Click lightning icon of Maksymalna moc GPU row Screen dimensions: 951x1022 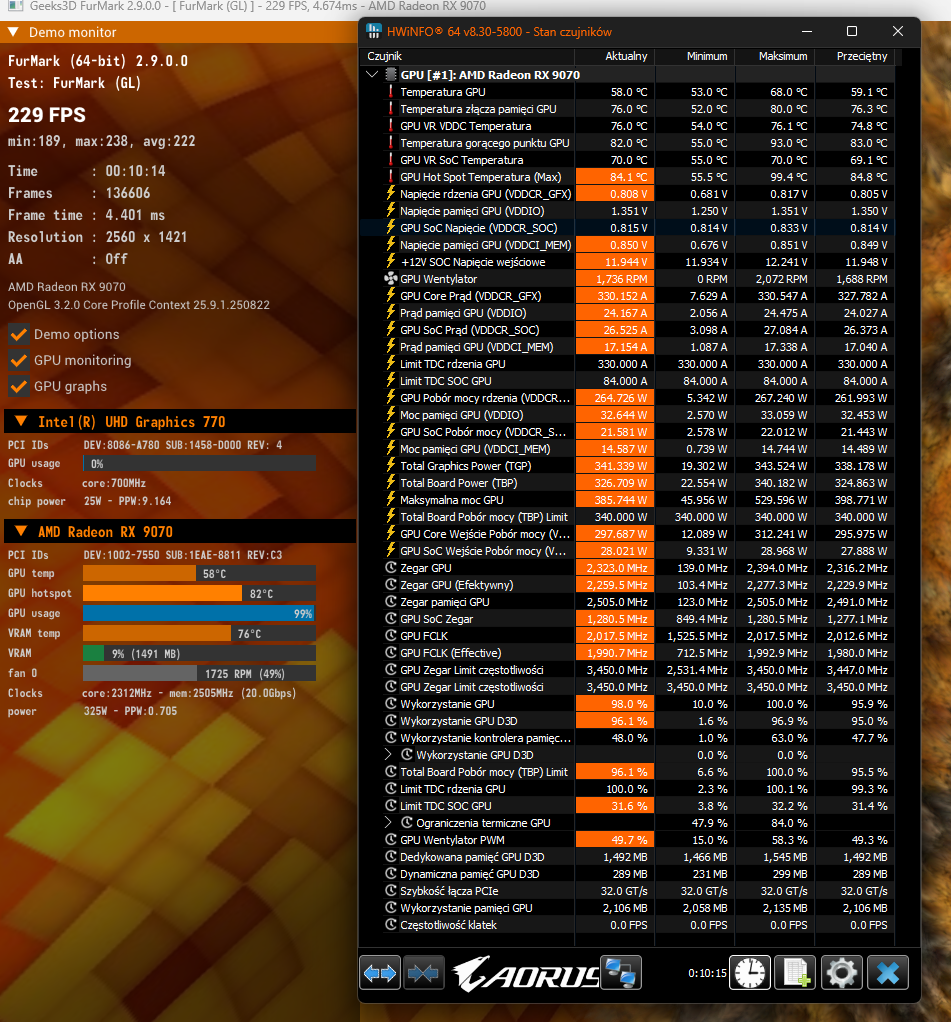(391, 499)
